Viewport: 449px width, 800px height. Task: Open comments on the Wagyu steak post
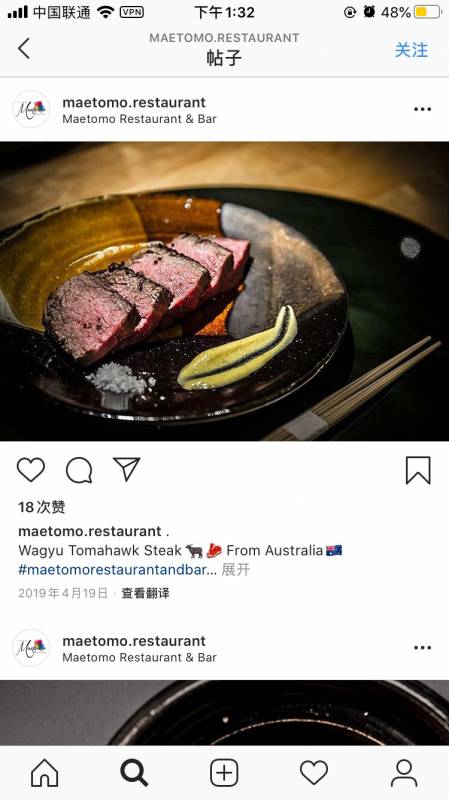point(79,470)
